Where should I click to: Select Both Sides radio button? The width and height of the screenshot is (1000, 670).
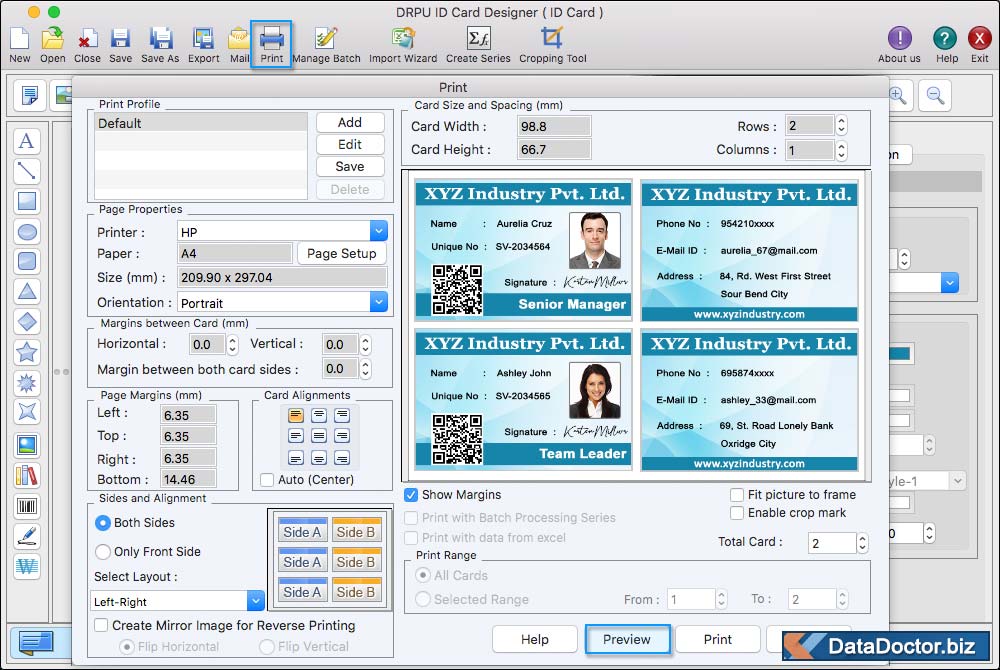[x=103, y=523]
